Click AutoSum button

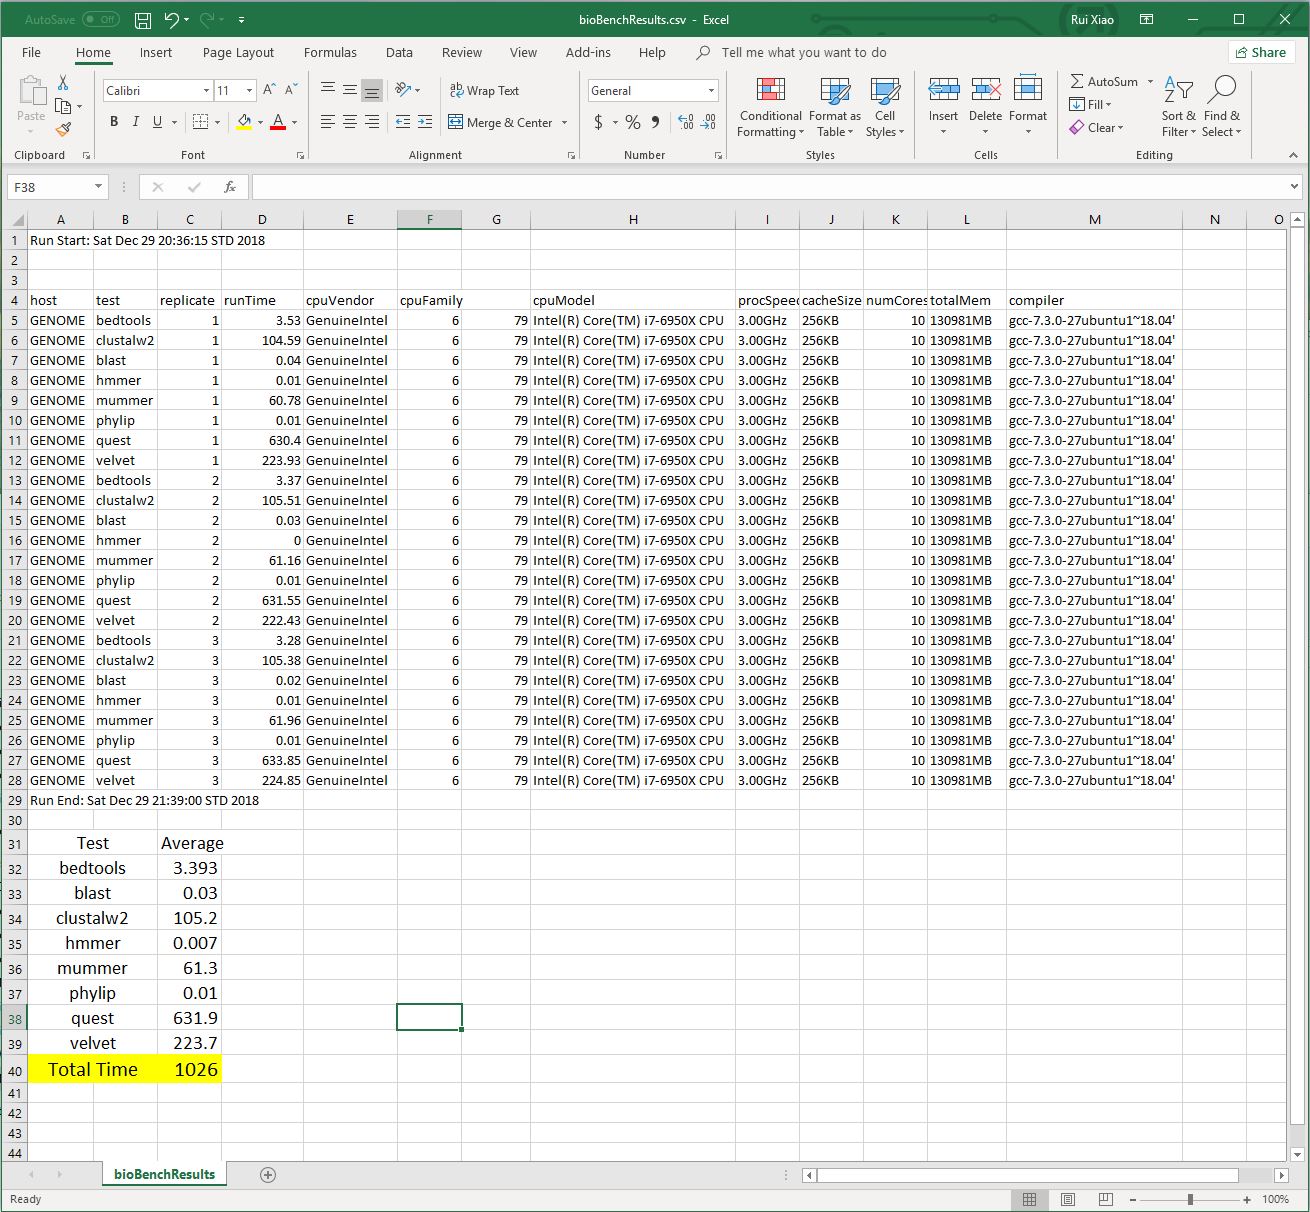[1104, 81]
